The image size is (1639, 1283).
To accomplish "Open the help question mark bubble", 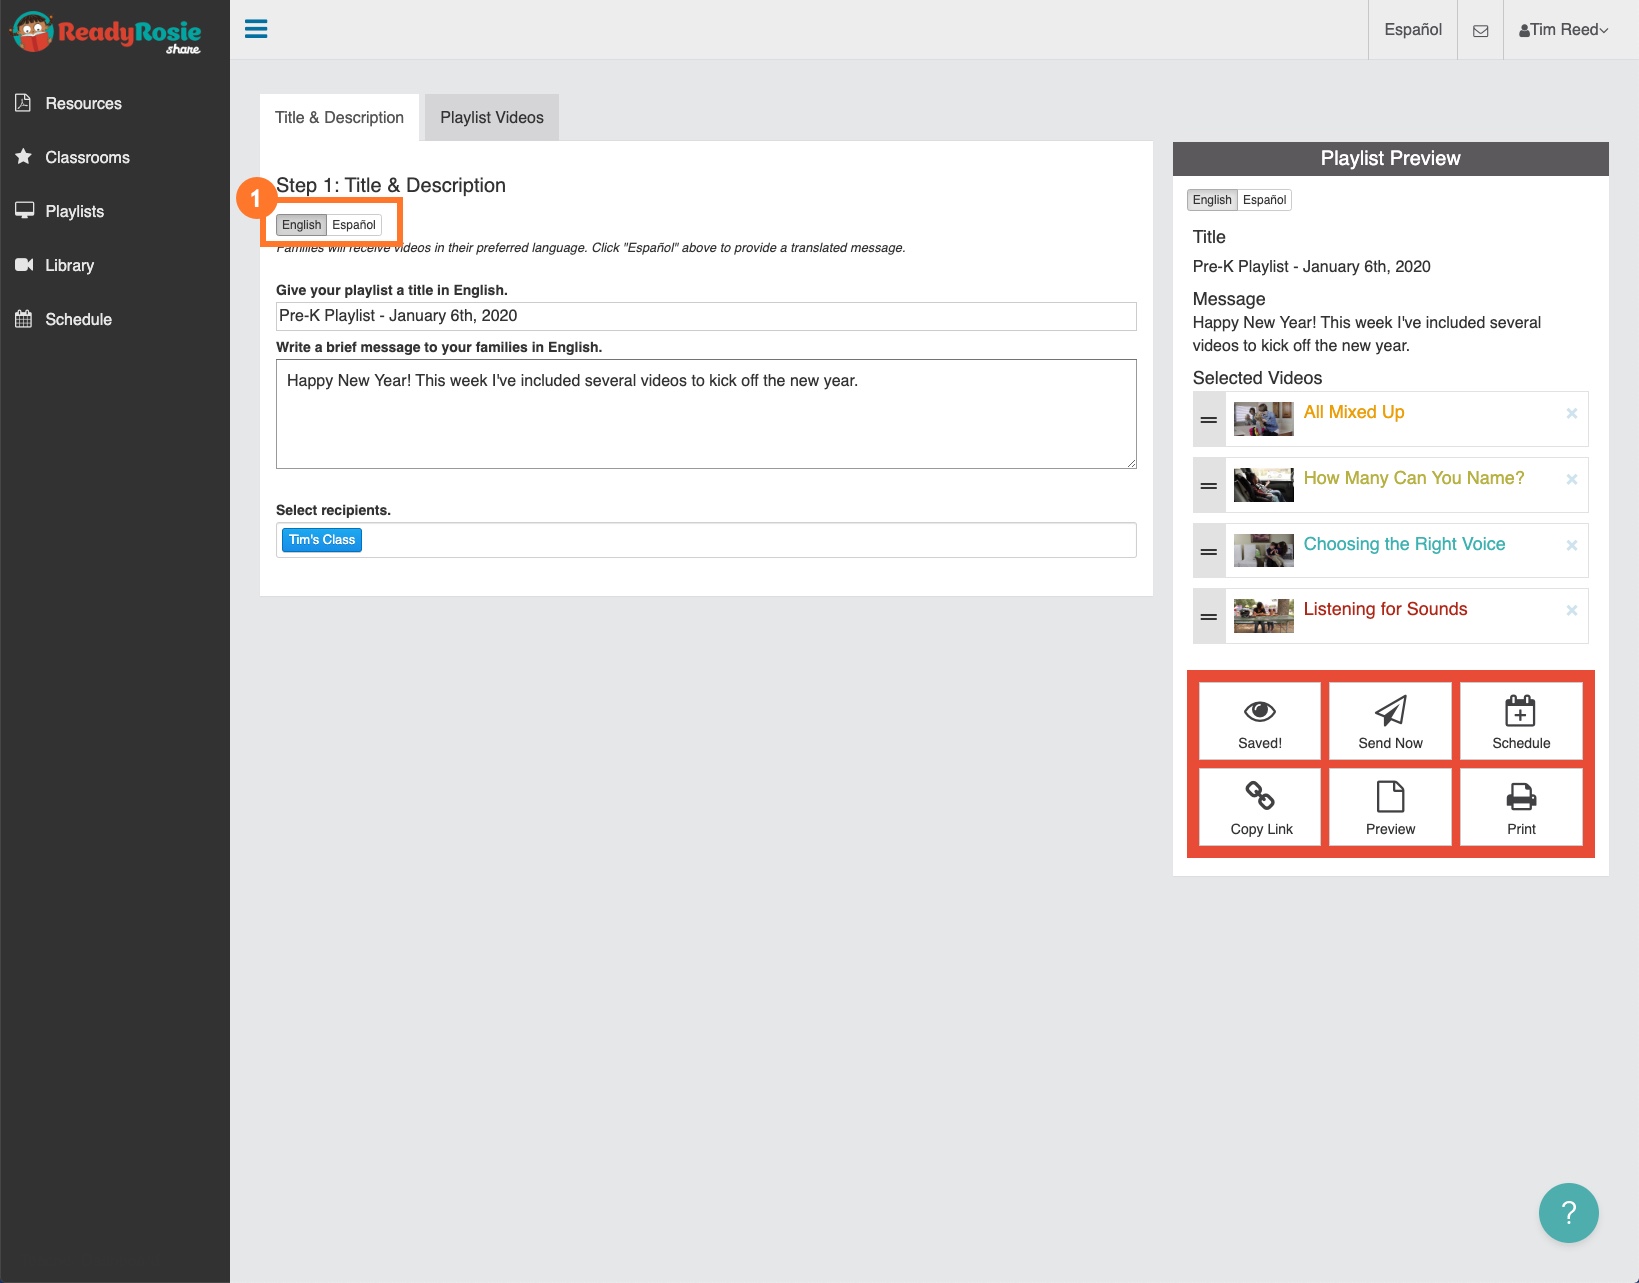I will pyautogui.click(x=1568, y=1213).
